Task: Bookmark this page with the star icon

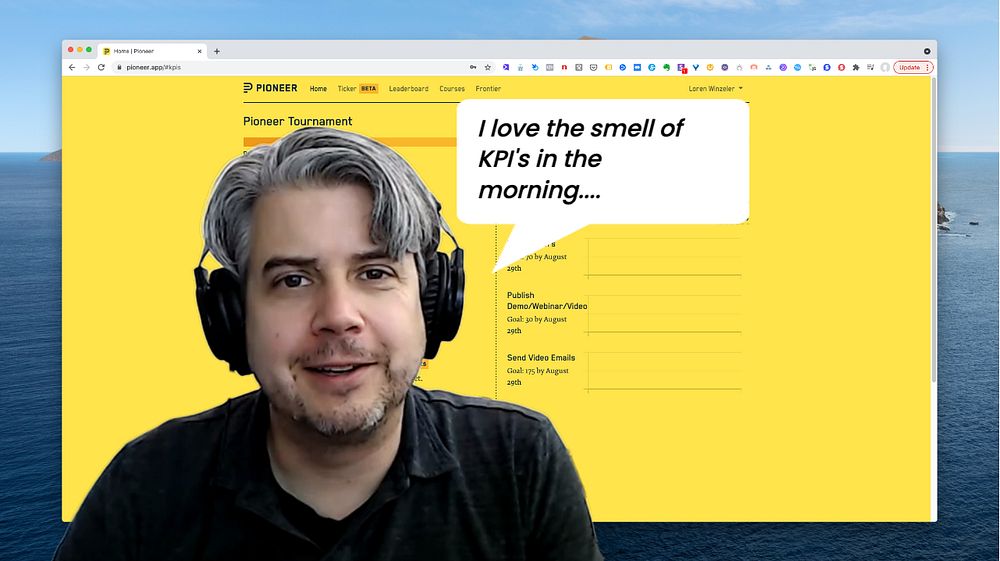Action: coord(488,67)
